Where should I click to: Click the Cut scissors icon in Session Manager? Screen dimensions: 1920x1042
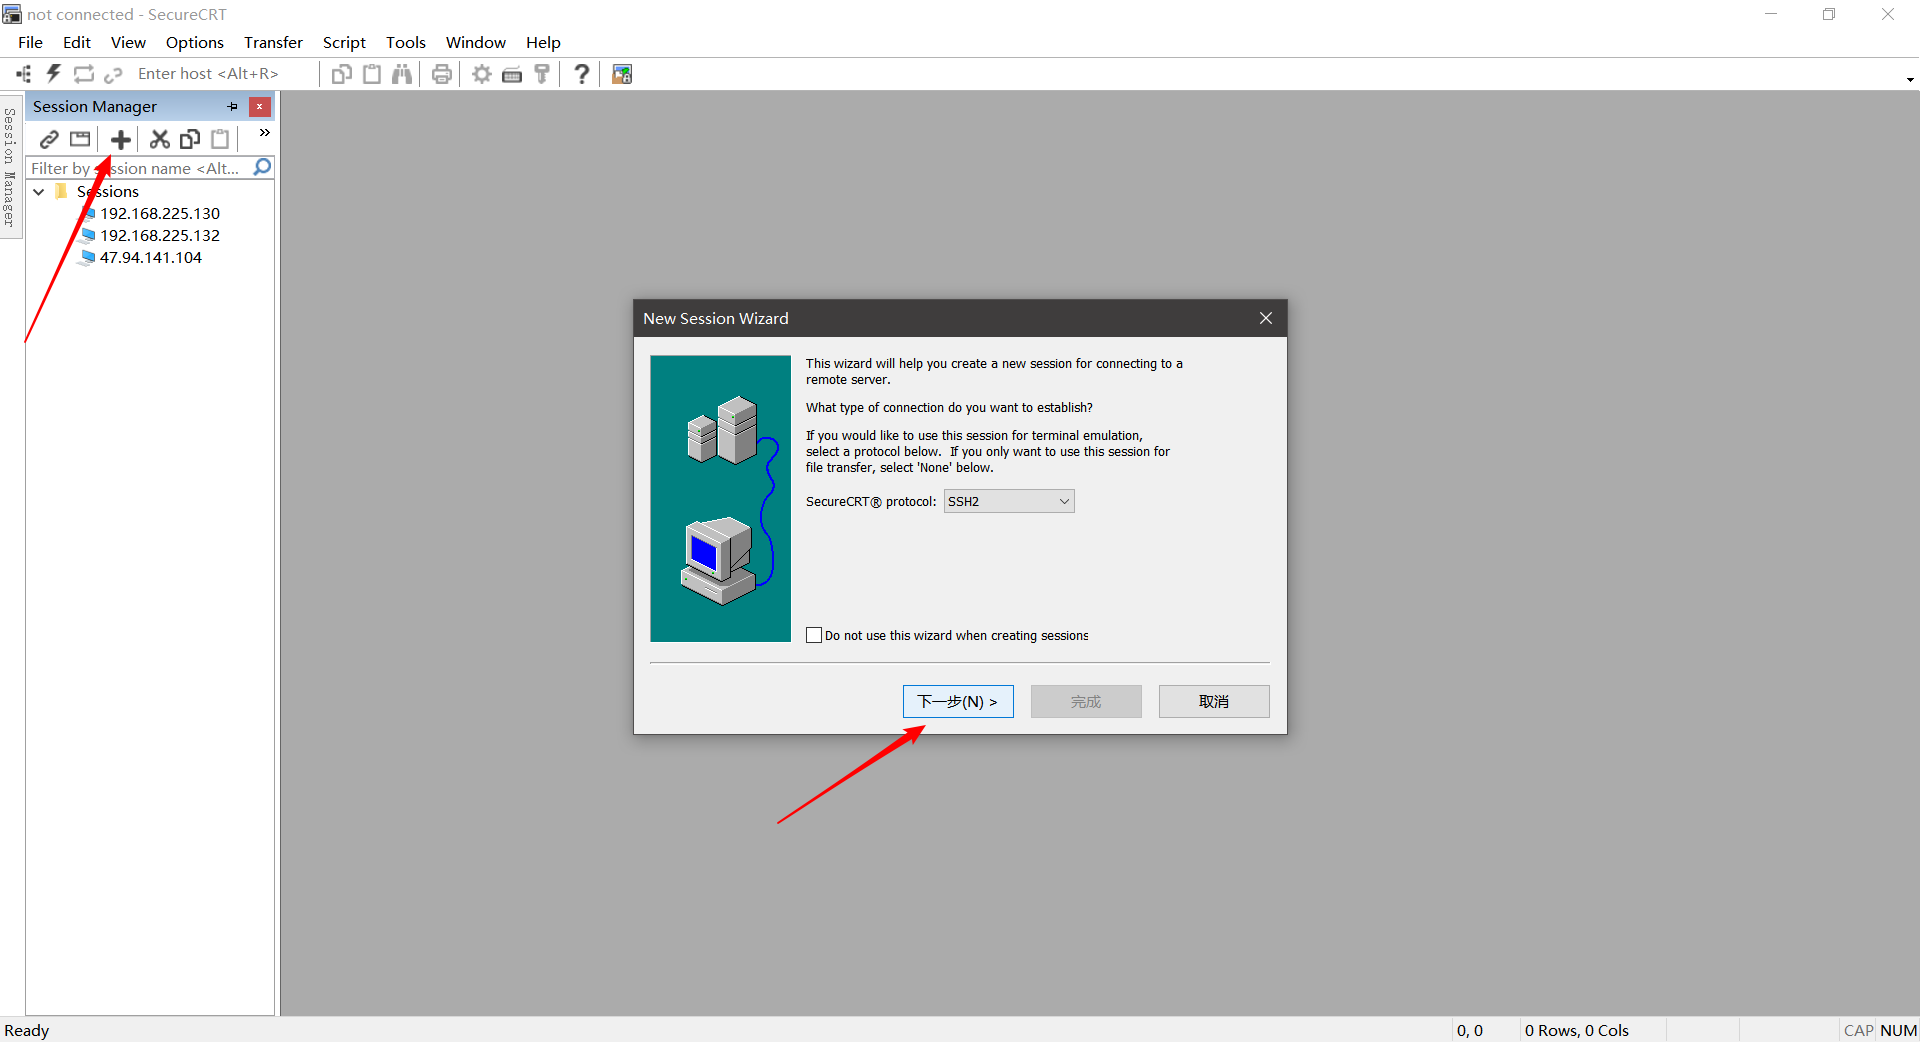[160, 139]
